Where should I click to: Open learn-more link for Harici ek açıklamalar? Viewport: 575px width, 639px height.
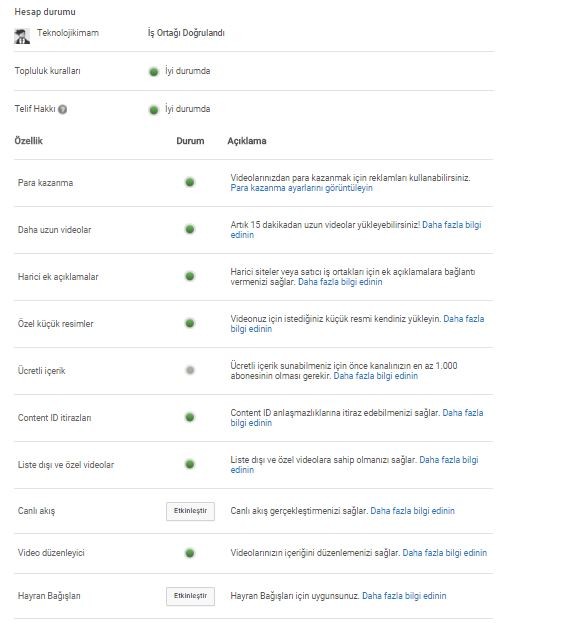340,282
